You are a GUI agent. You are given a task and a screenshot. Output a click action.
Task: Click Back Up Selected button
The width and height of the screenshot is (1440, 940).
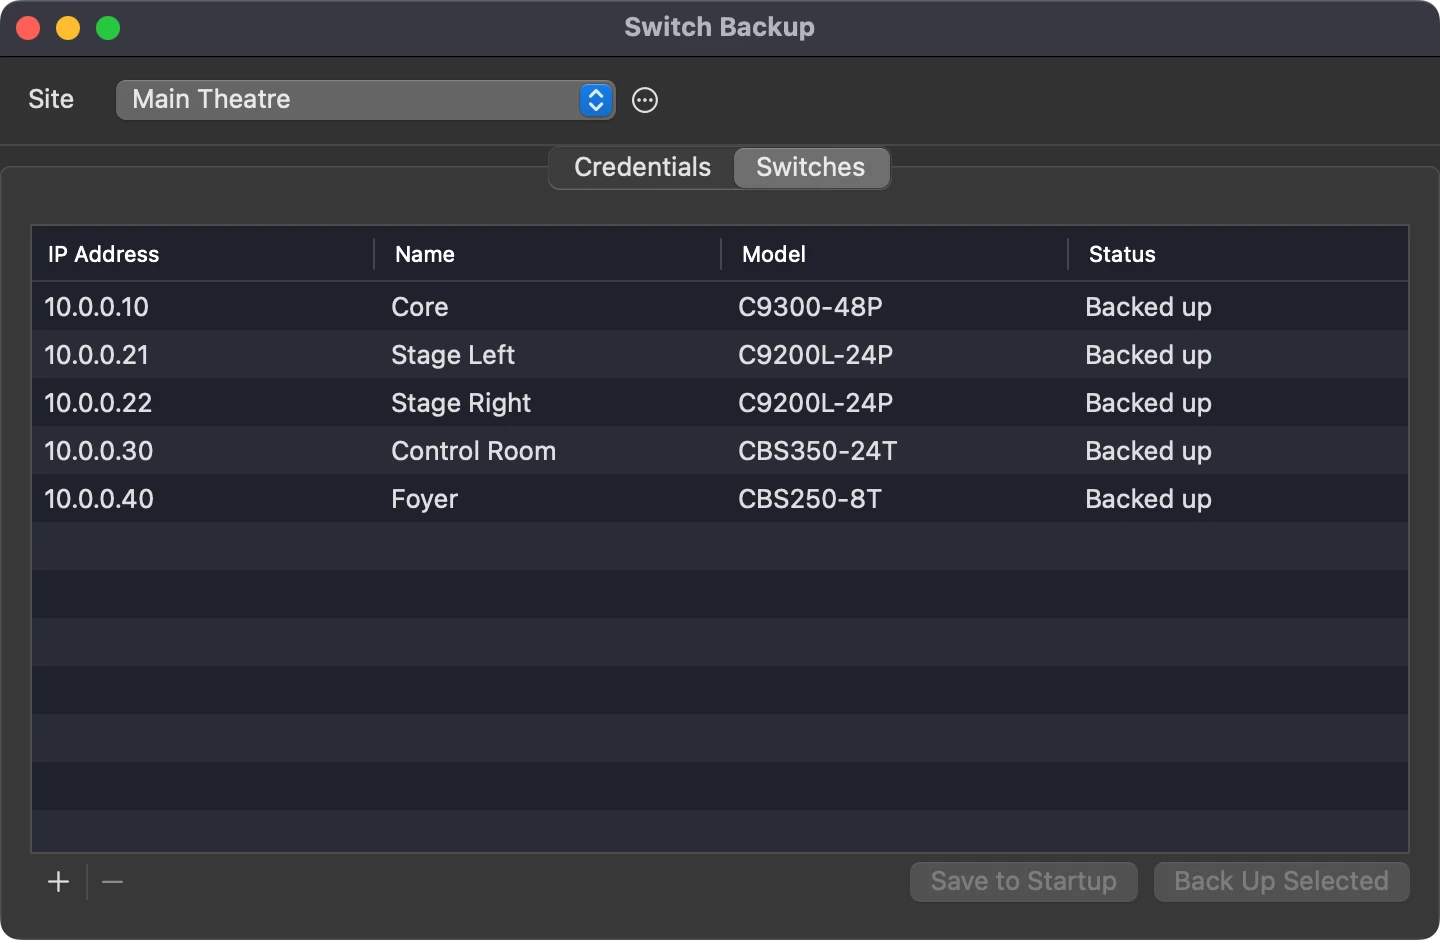[x=1282, y=881]
